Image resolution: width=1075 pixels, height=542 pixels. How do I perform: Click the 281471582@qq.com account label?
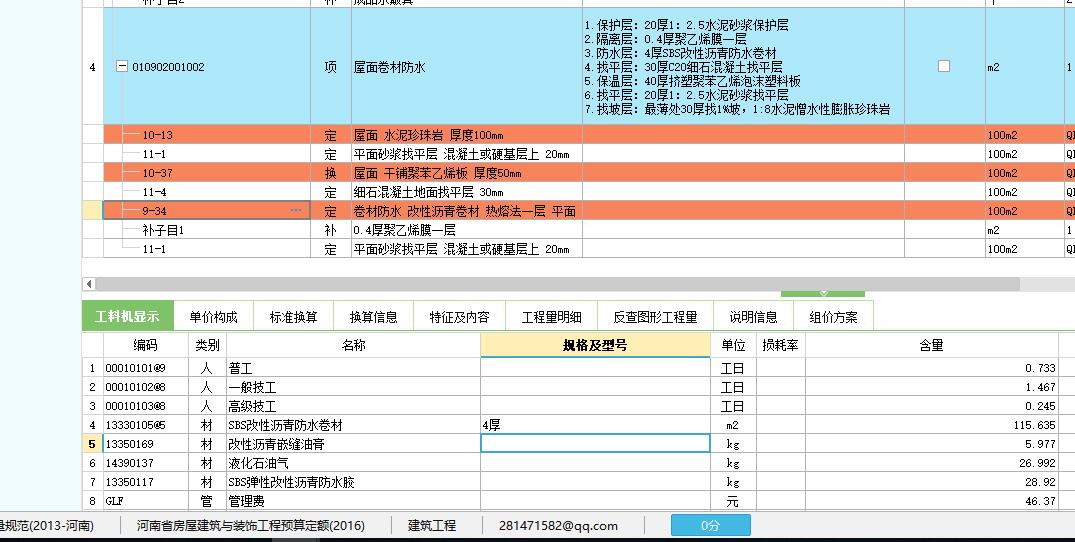pos(558,526)
